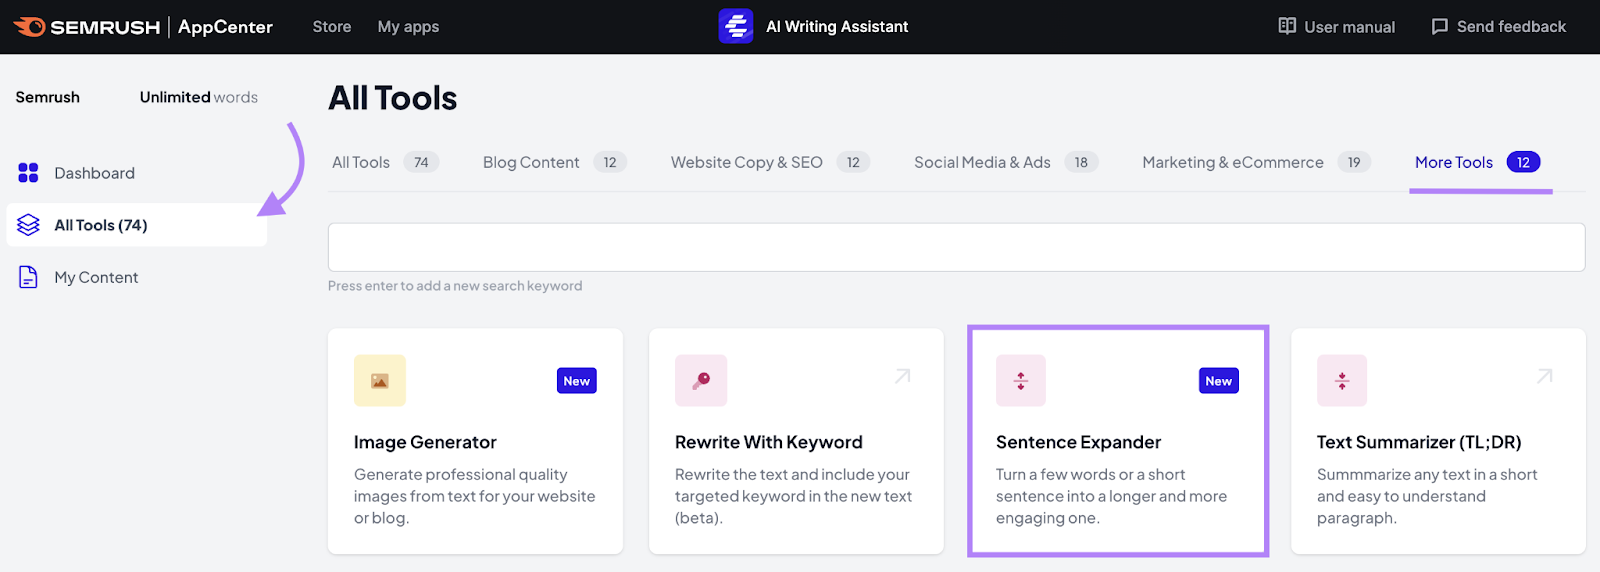Click the AI Writing Assistant title
Image resolution: width=1600 pixels, height=572 pixels.
[837, 27]
